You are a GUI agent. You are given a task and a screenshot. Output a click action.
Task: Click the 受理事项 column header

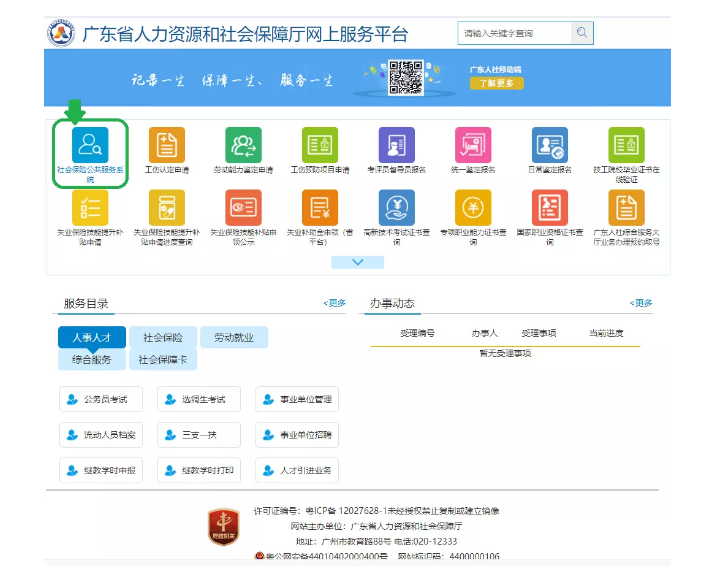[x=539, y=333]
